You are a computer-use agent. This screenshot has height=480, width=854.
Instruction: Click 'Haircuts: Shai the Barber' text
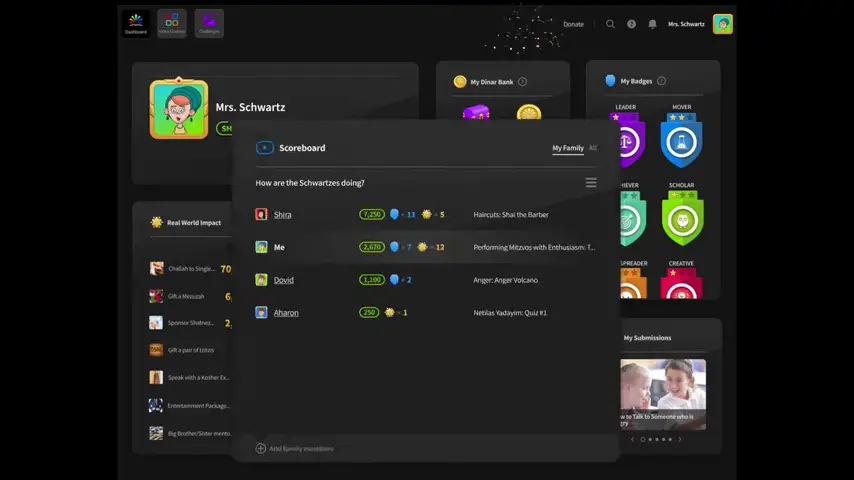[x=510, y=215]
